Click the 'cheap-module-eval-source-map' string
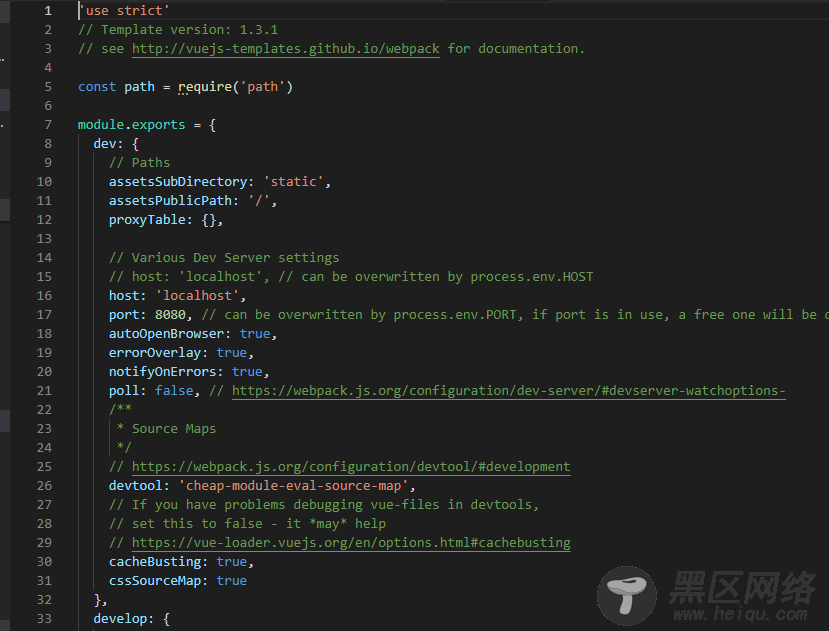Screen dimensions: 829x631 293,486
